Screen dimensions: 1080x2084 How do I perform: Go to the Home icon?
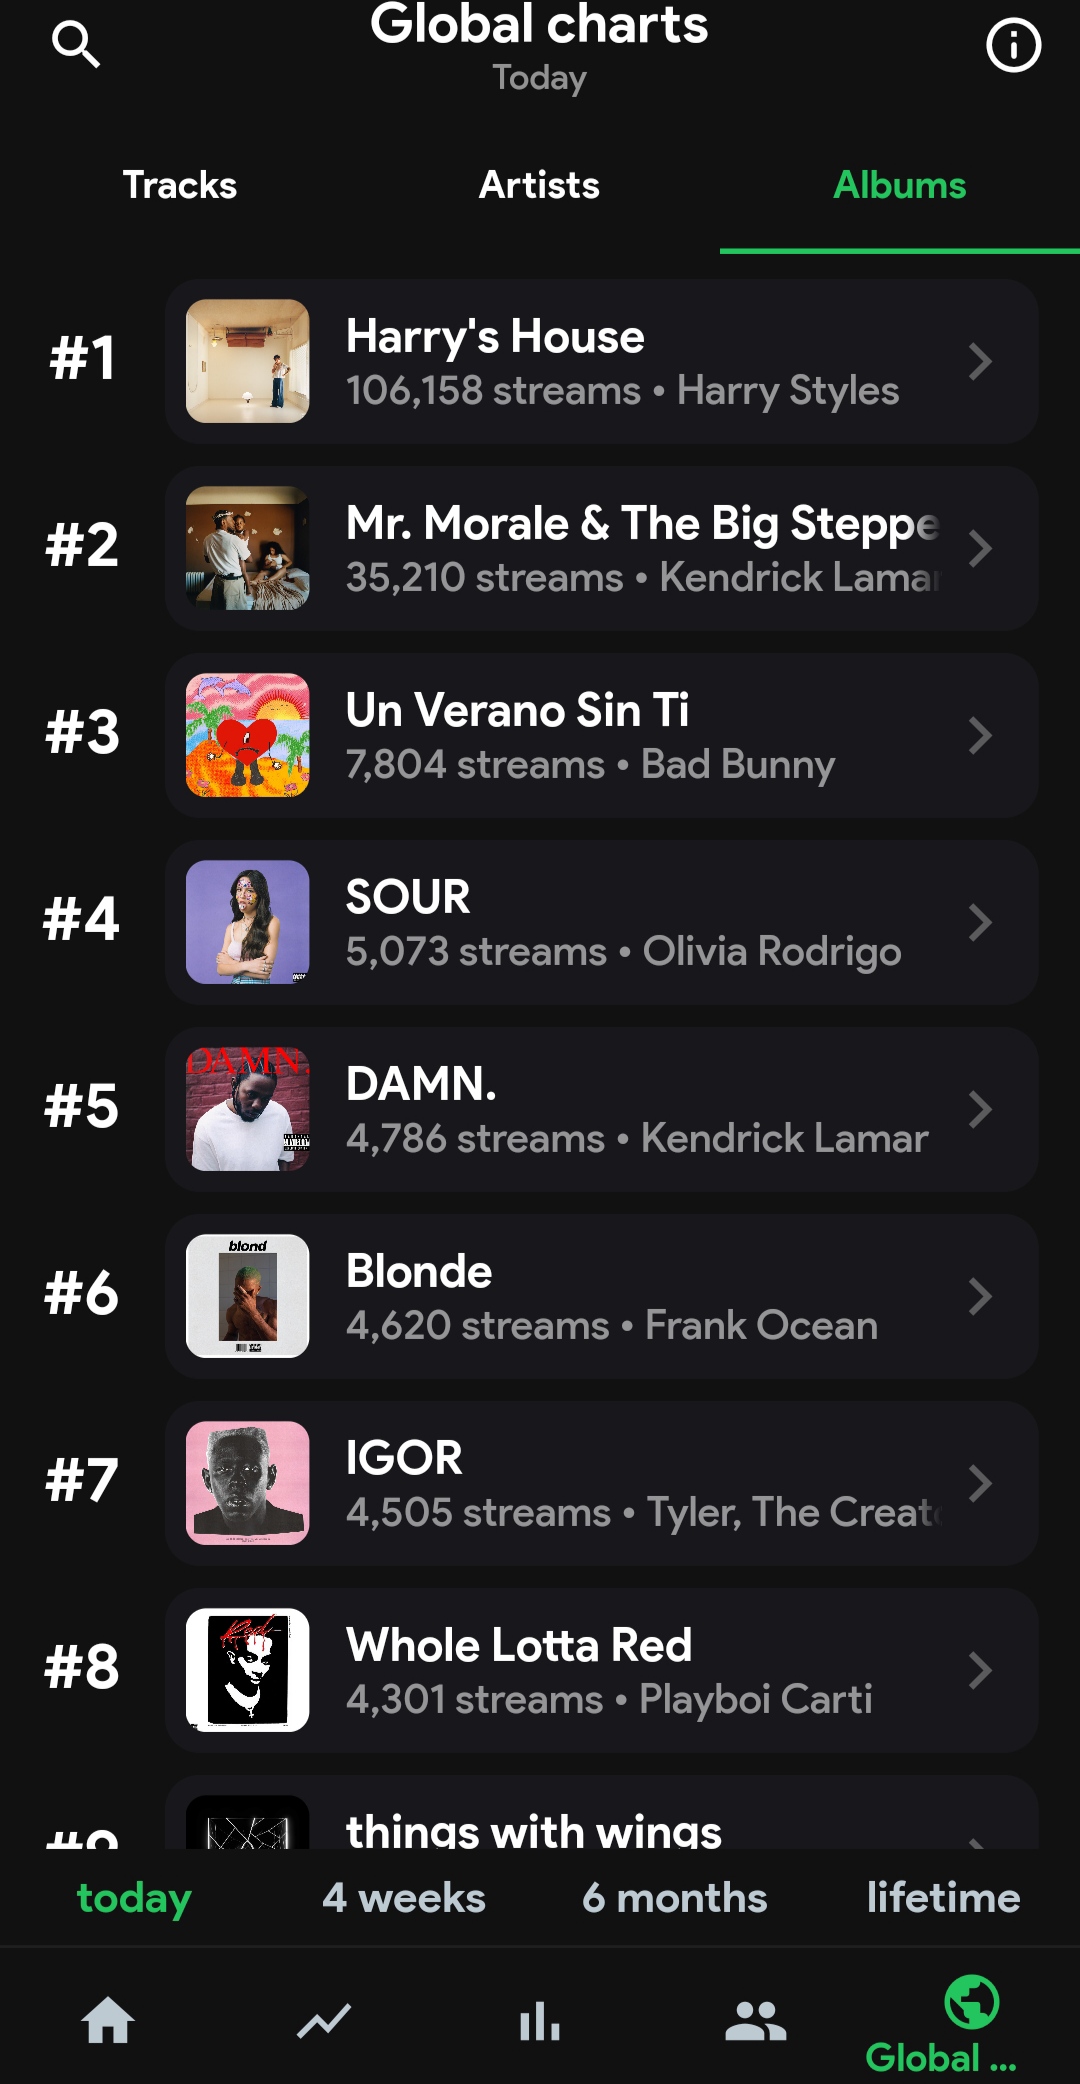108,2021
